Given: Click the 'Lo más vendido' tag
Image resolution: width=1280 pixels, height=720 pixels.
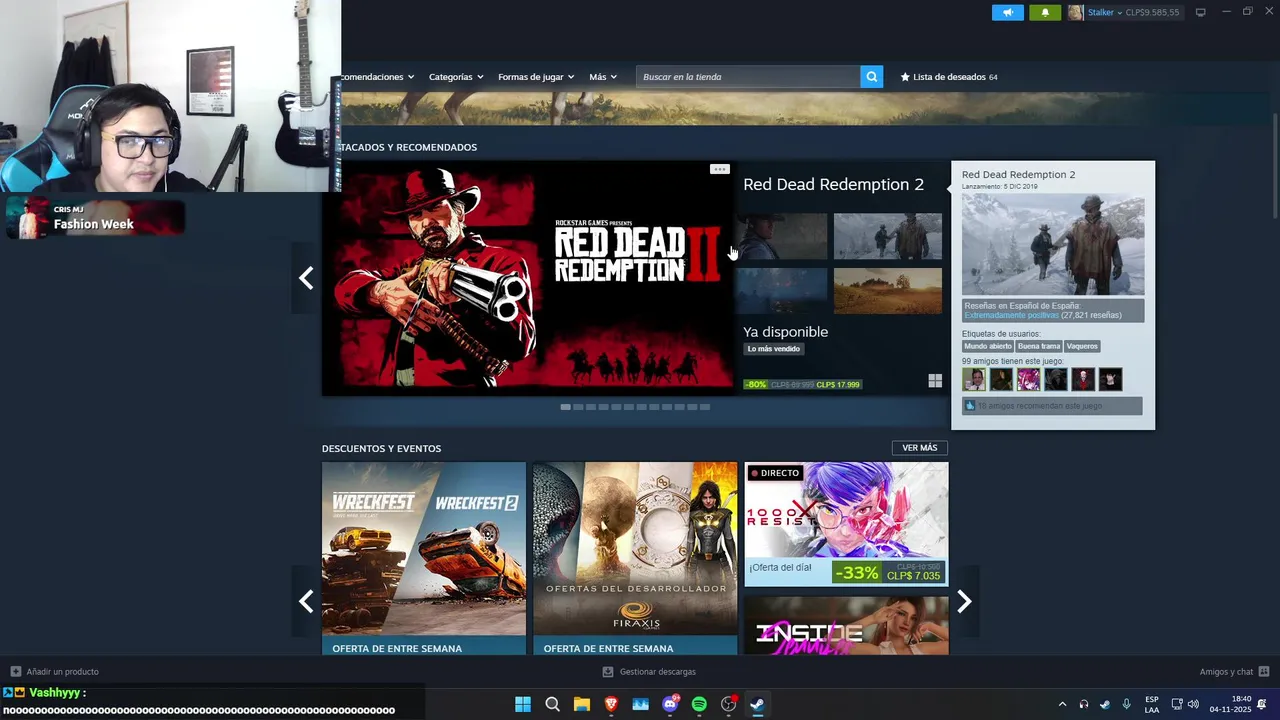Looking at the screenshot, I should 774,349.
